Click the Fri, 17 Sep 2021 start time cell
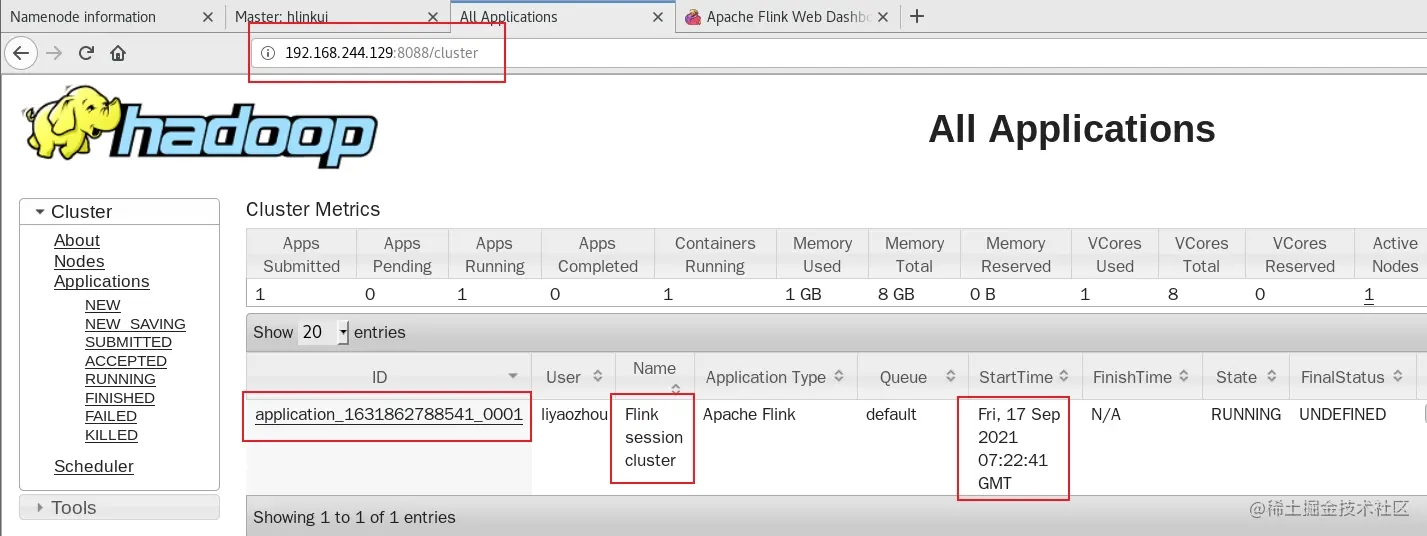This screenshot has height=536, width=1427. [1019, 448]
